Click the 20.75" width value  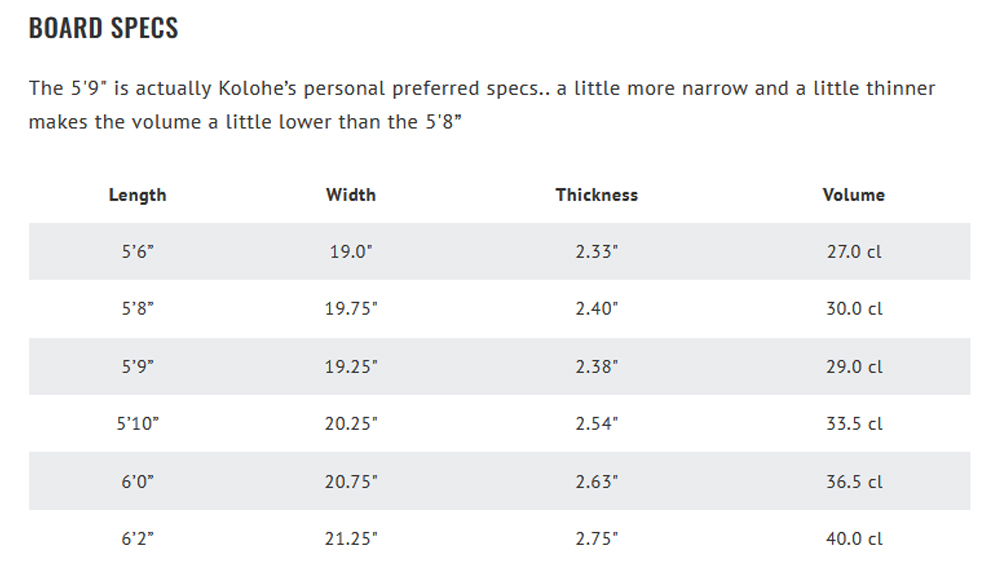(x=351, y=482)
